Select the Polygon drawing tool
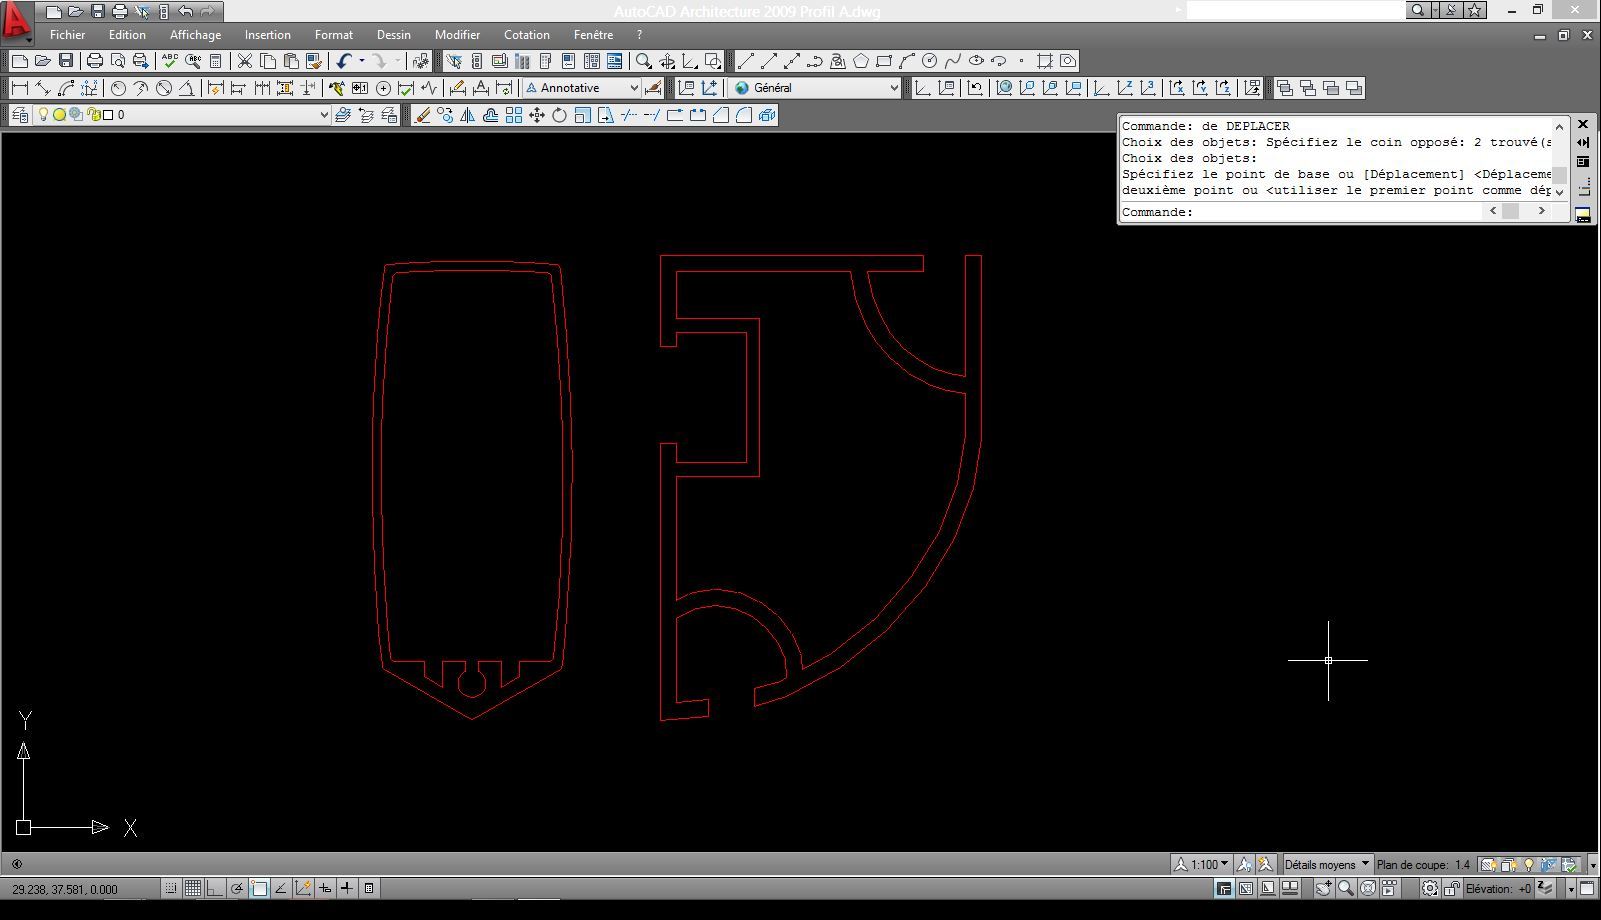The height and width of the screenshot is (920, 1601). click(861, 61)
